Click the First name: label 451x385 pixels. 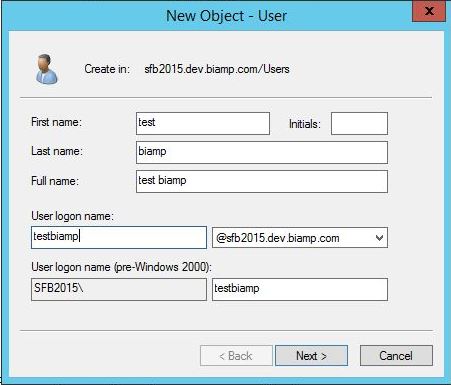click(x=56, y=122)
